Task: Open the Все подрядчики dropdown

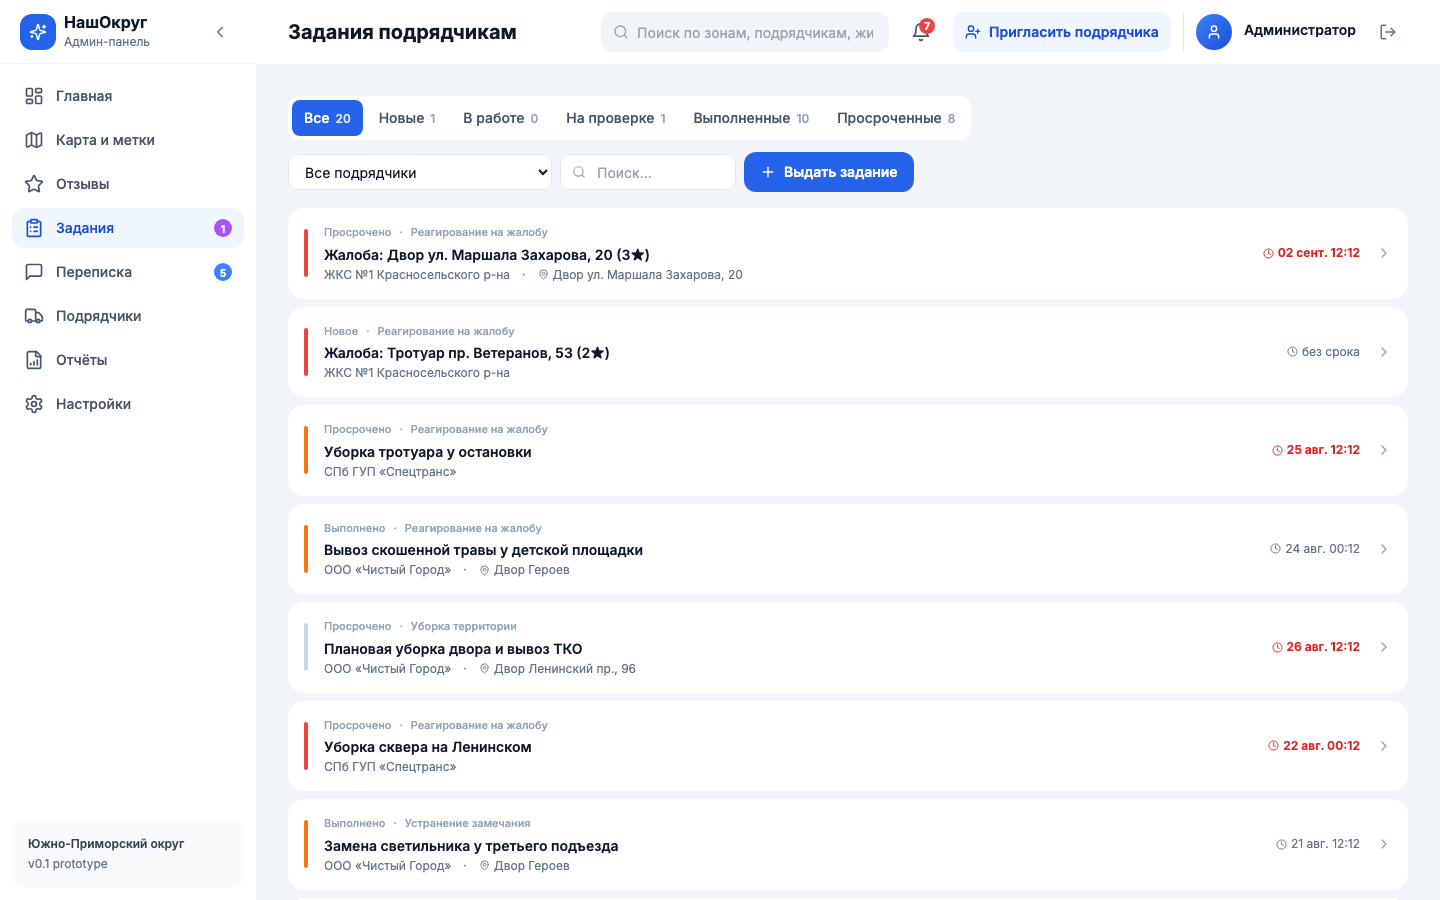Action: pos(420,172)
